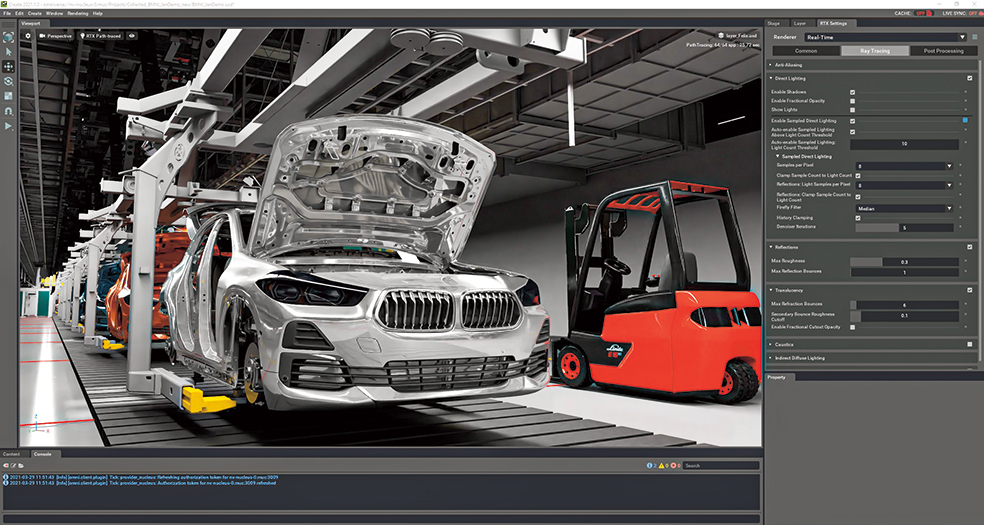Toggle the Enable Shadows checkbox
The image size is (984, 525).
(x=852, y=91)
